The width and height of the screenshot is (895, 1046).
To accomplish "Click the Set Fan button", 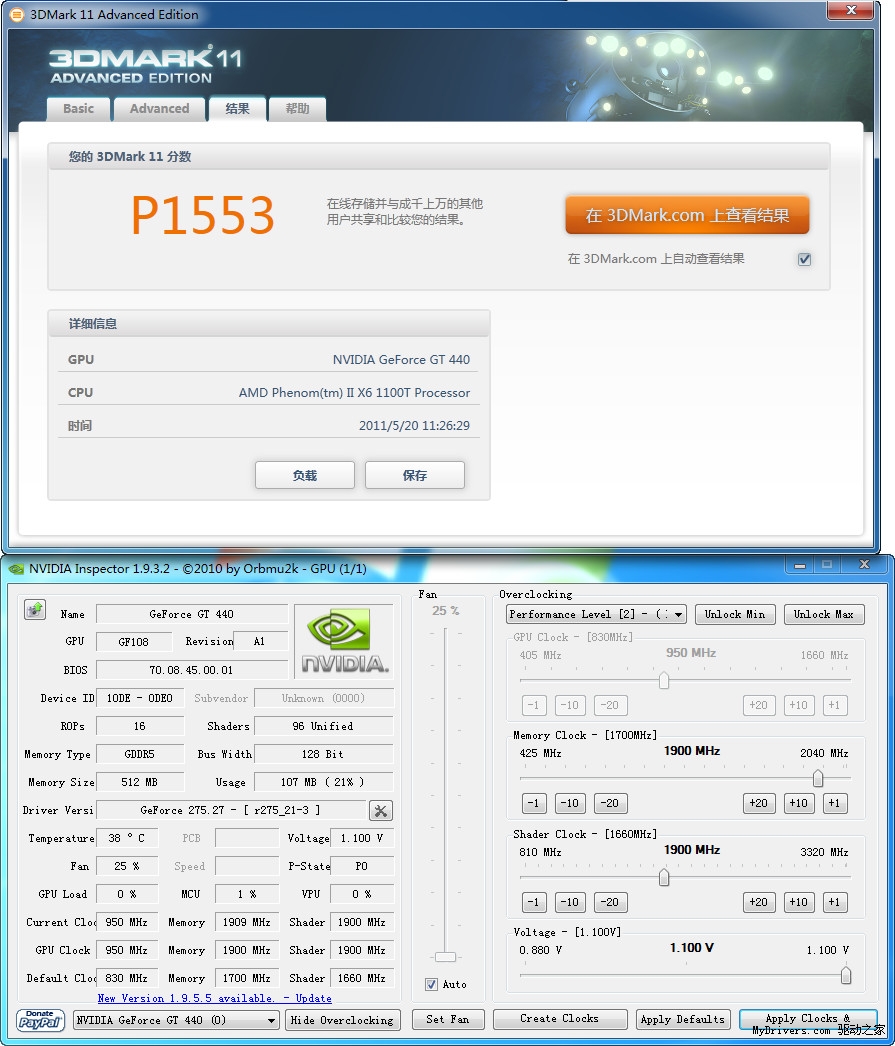I will point(448,1019).
